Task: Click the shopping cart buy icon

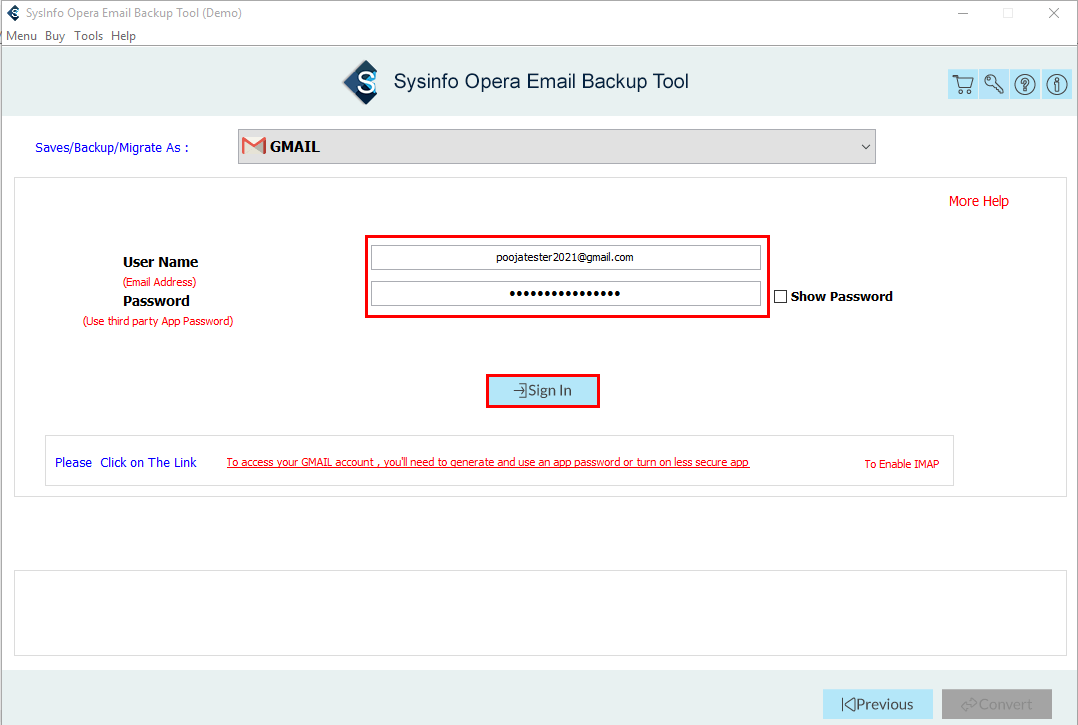Action: 963,85
